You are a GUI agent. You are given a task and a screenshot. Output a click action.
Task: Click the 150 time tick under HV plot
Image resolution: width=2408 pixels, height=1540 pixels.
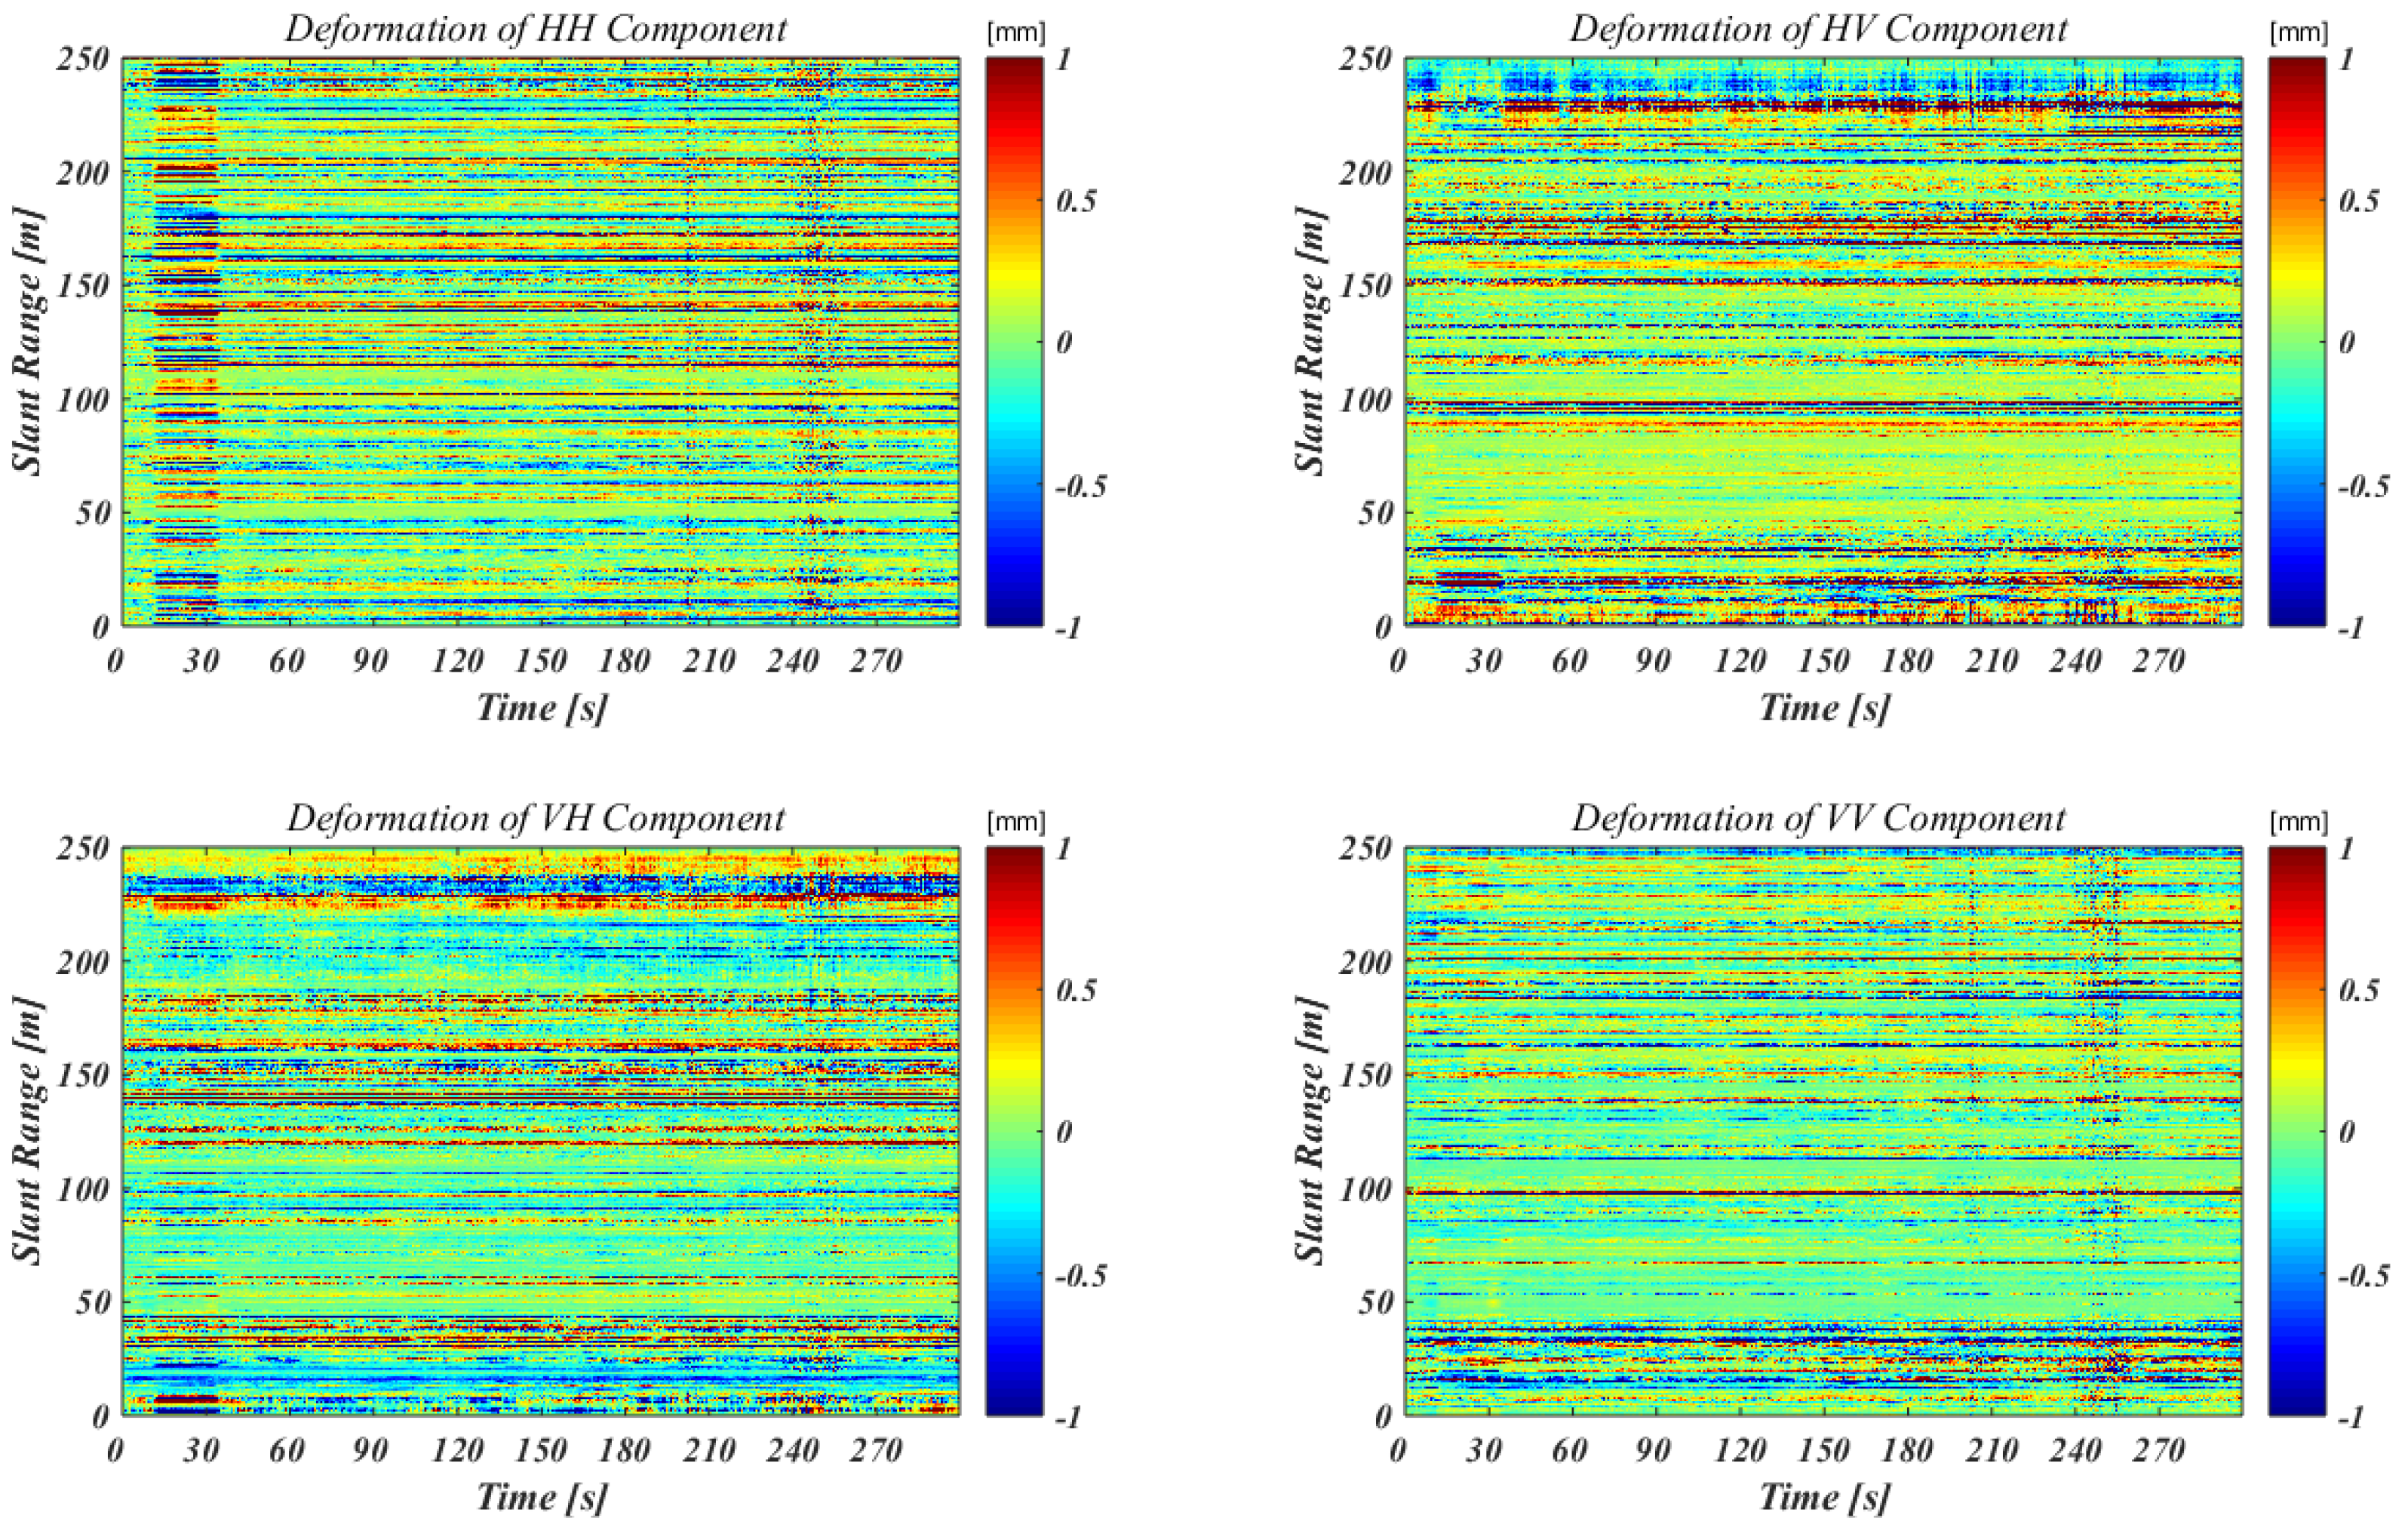click(1825, 661)
